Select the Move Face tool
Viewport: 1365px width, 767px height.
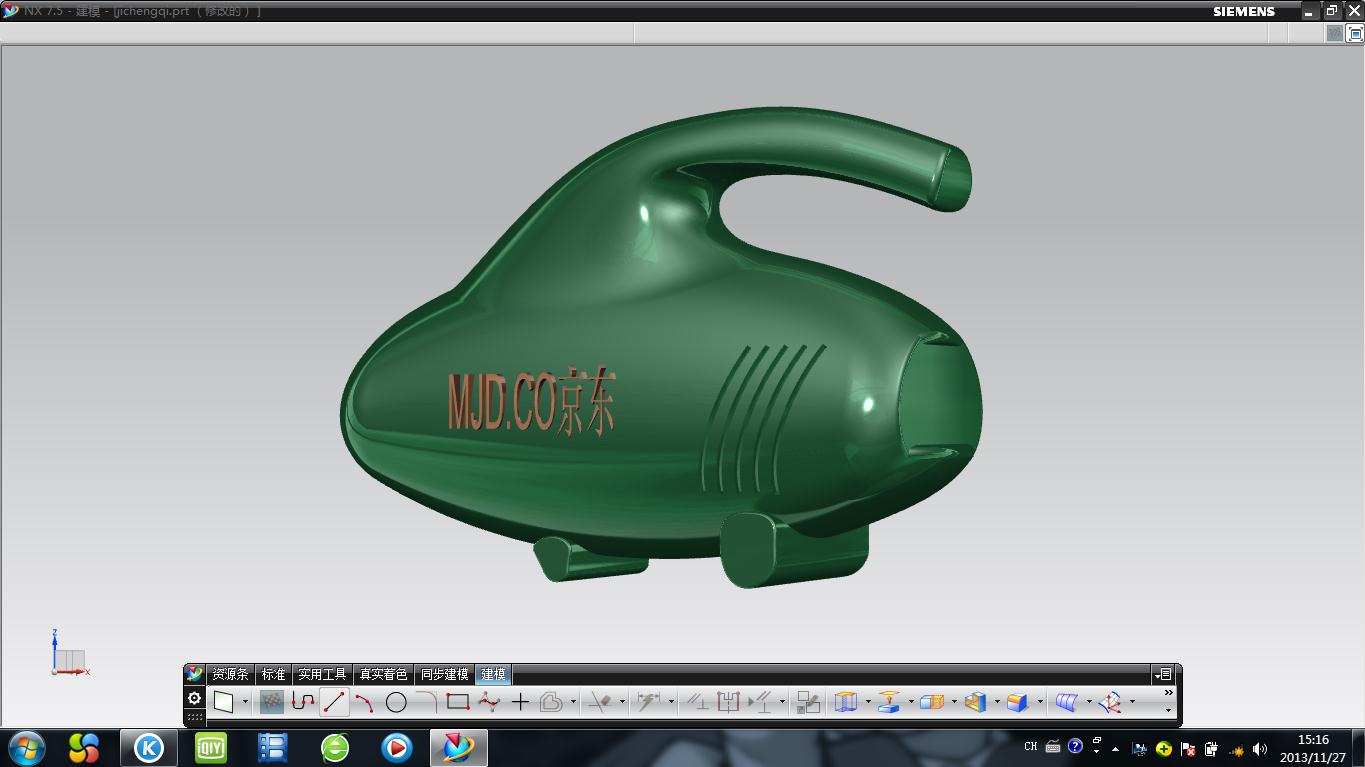pyautogui.click(x=1111, y=702)
